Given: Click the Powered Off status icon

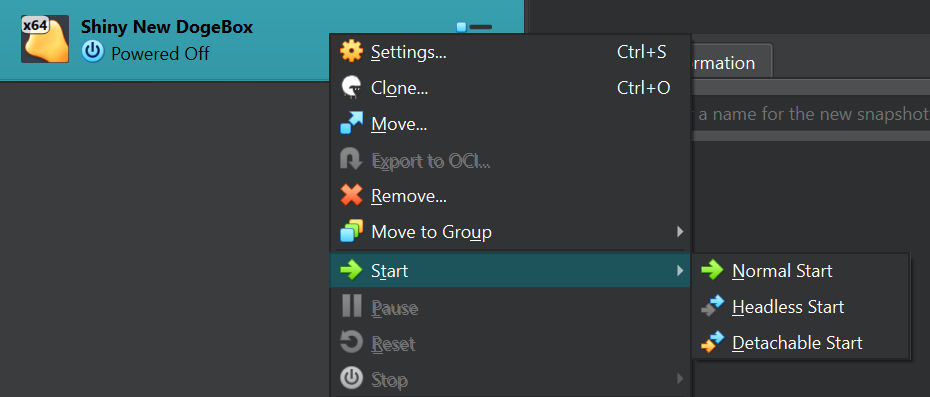Looking at the screenshot, I should click(x=92, y=52).
